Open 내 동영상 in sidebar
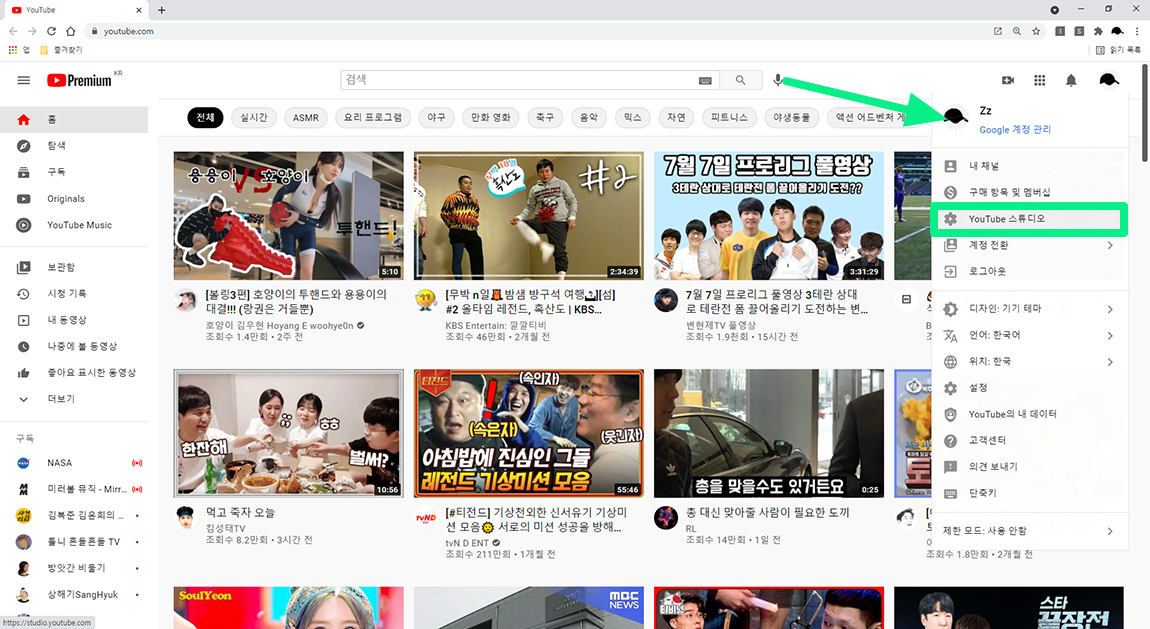The width and height of the screenshot is (1150, 629). pos(74,320)
